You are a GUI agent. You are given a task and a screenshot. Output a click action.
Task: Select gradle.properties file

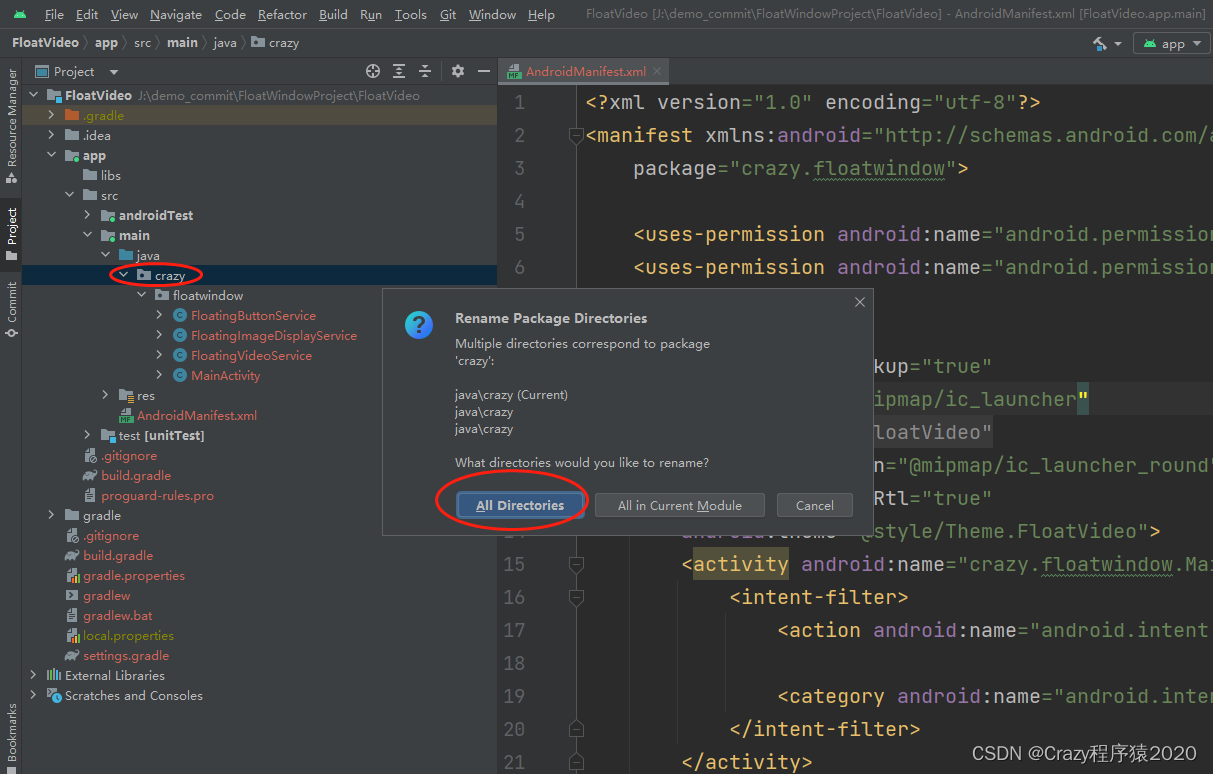[133, 575]
